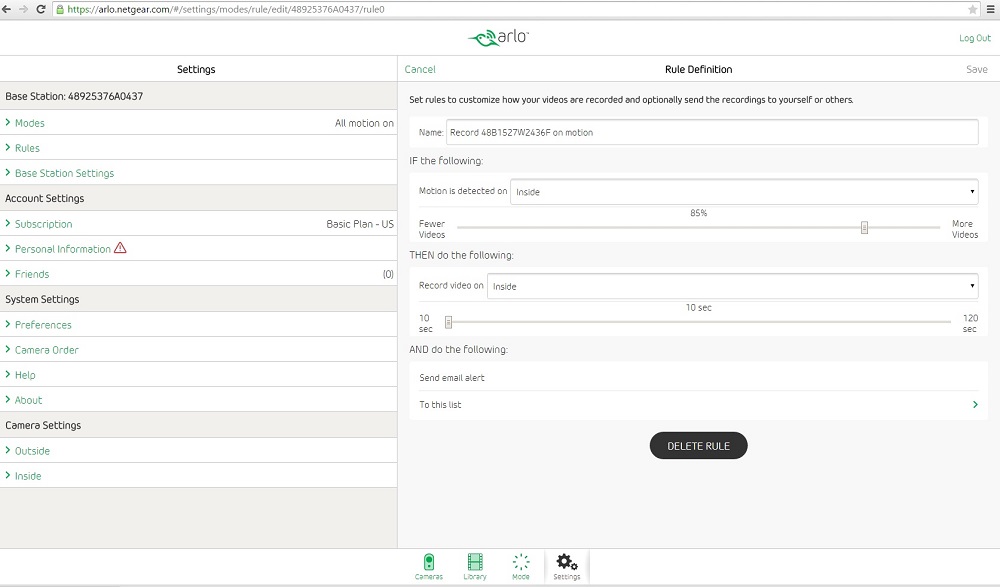Open the Camera Order row
This screenshot has height=587, width=1000.
[198, 350]
